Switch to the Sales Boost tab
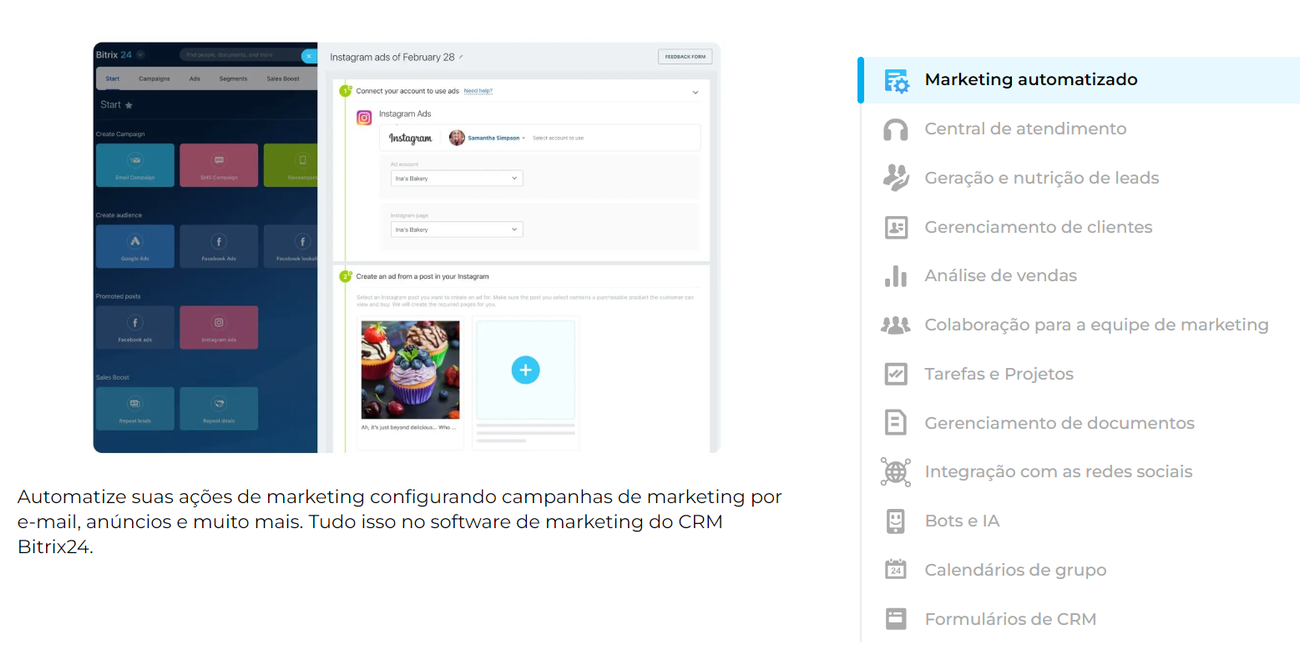This screenshot has width=1300, height=650. pos(283,79)
